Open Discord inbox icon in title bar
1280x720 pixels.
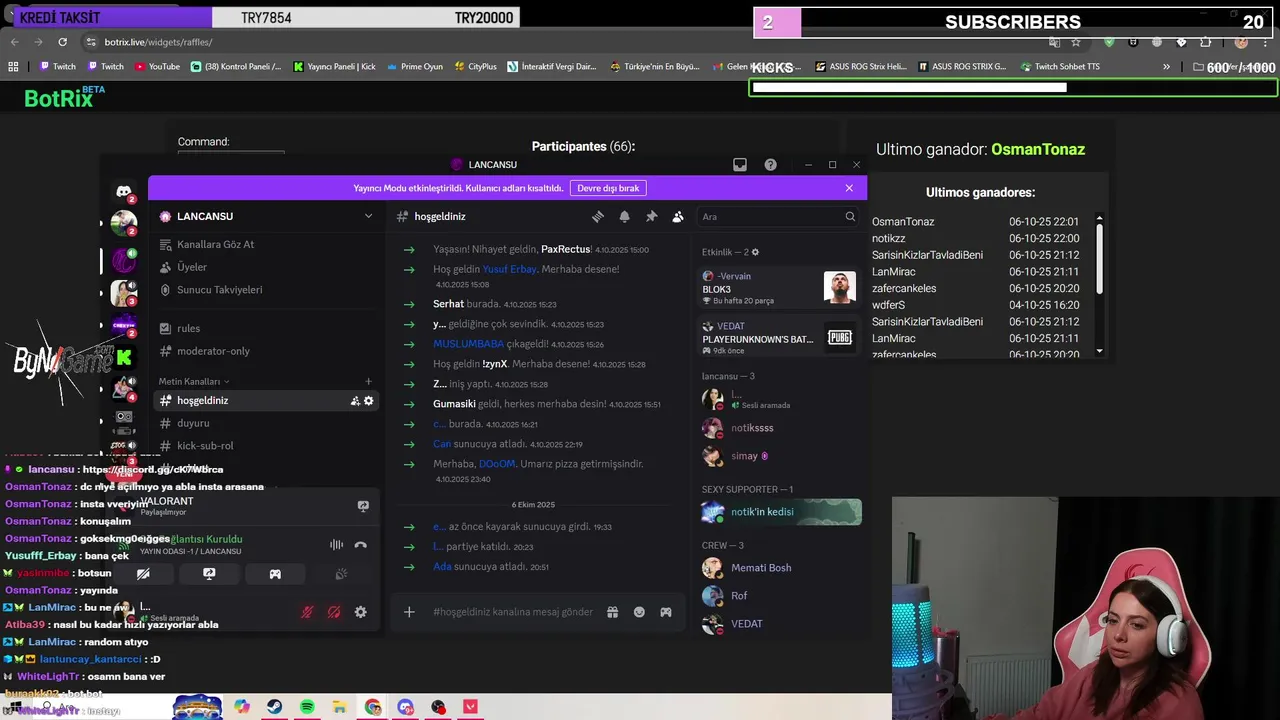[x=740, y=165]
